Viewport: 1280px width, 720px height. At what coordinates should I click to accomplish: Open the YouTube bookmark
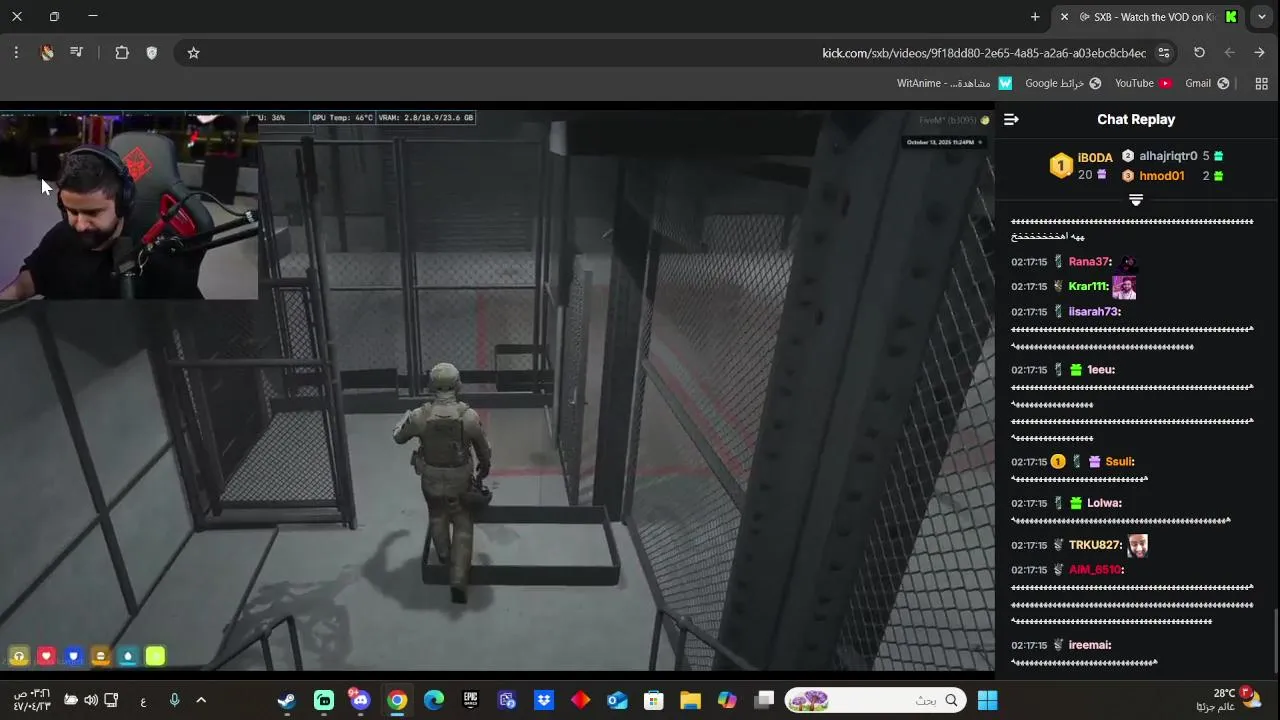[x=1143, y=83]
